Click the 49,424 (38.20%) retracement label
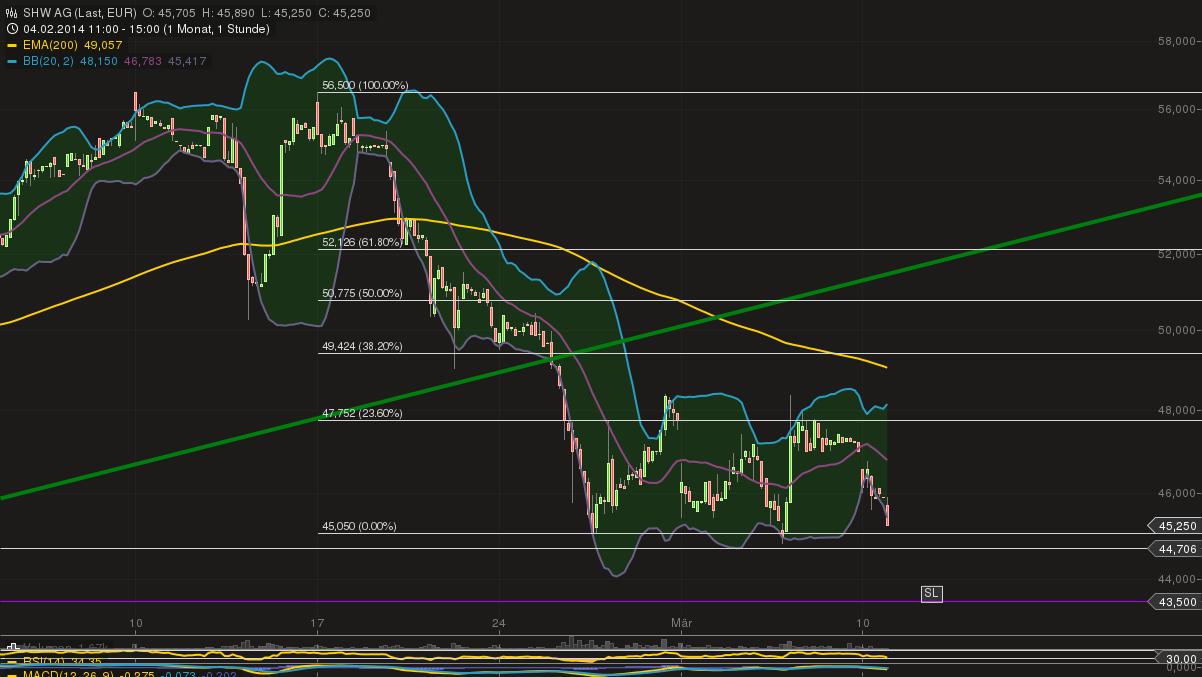1202x677 pixels. (360, 346)
